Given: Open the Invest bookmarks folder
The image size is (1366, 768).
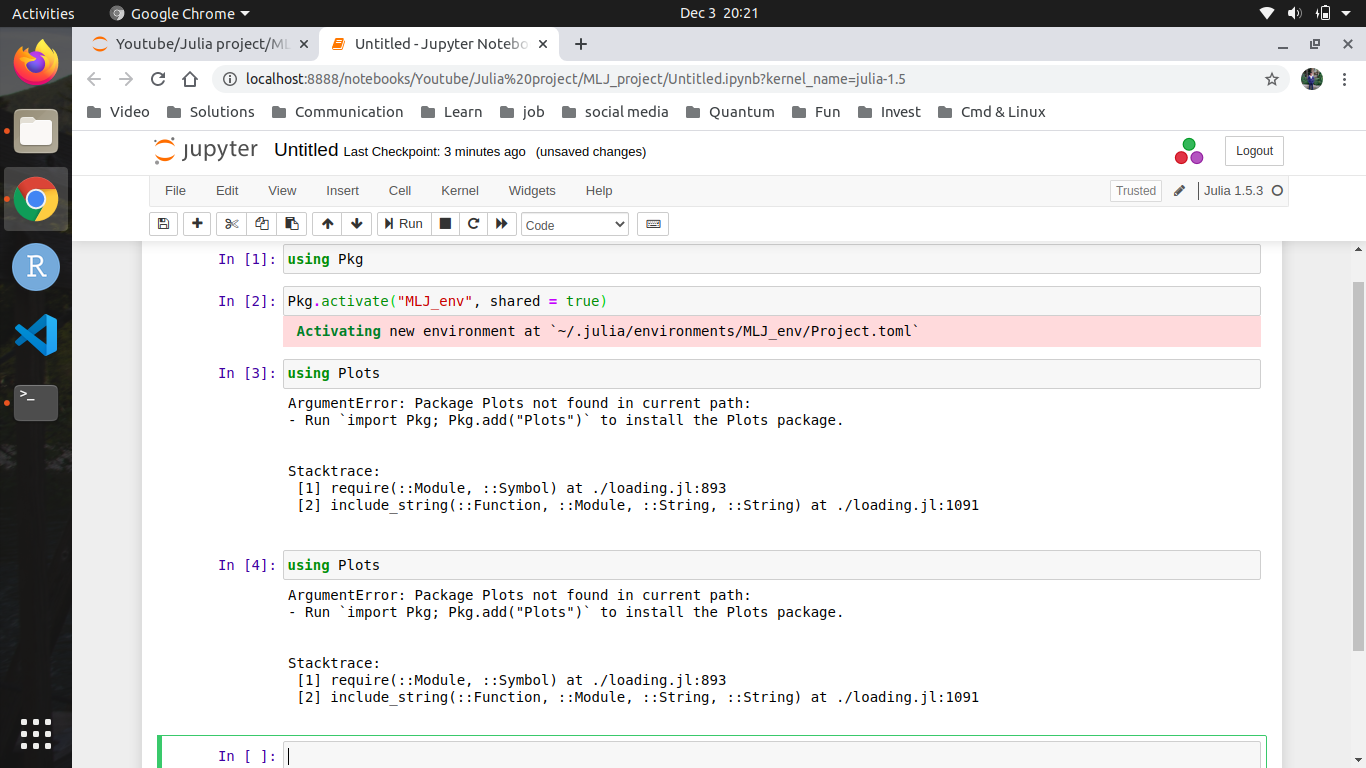Looking at the screenshot, I should (887, 112).
